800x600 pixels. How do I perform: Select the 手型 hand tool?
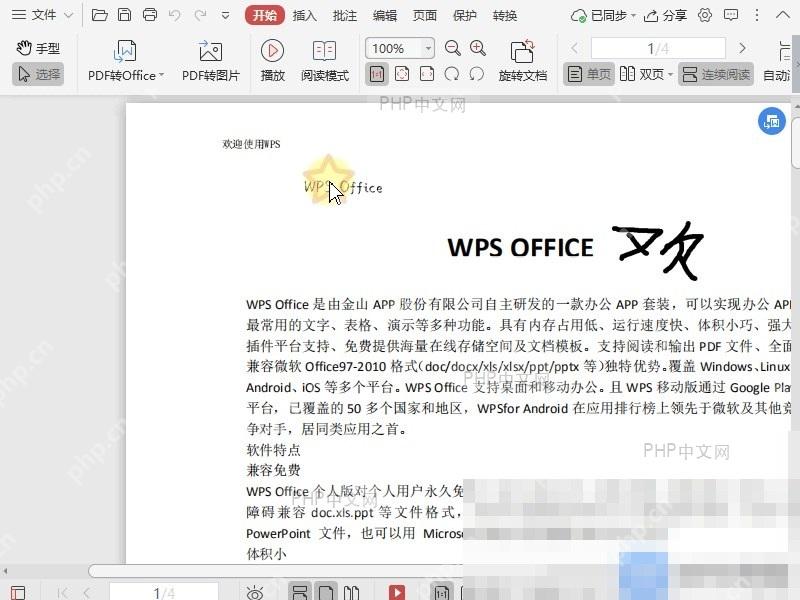click(38, 48)
